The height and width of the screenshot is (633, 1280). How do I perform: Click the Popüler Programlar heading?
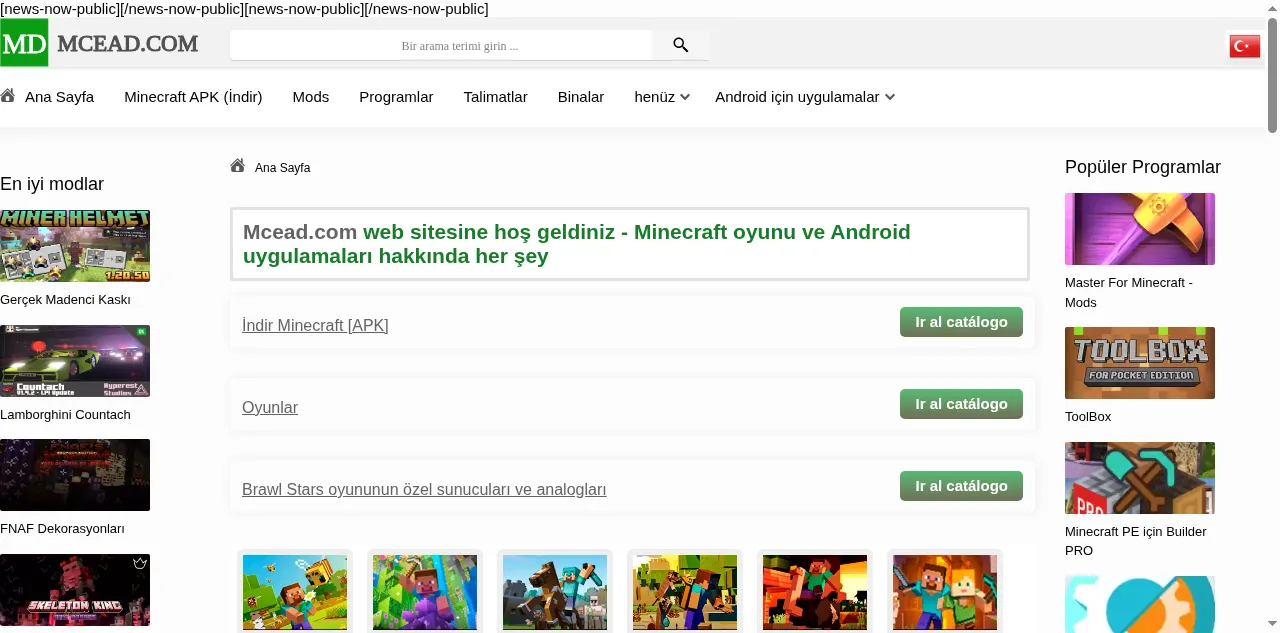pos(1143,167)
